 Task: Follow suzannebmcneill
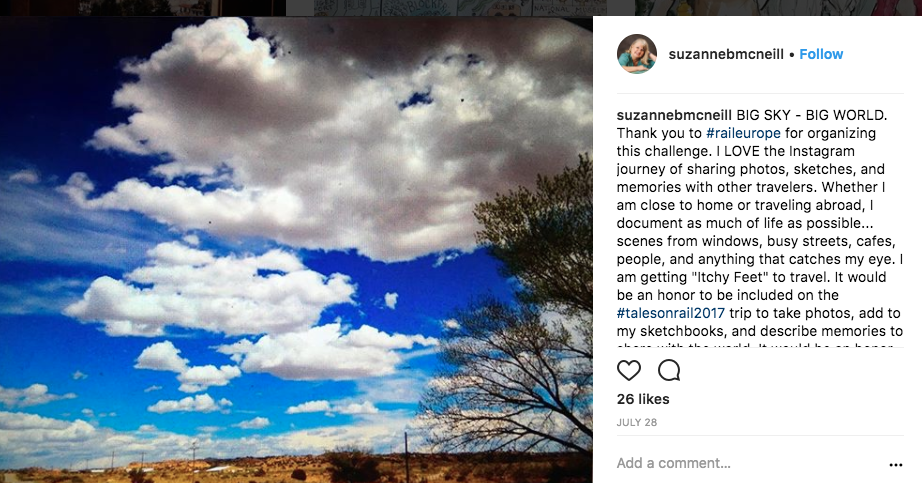pyautogui.click(x=821, y=54)
